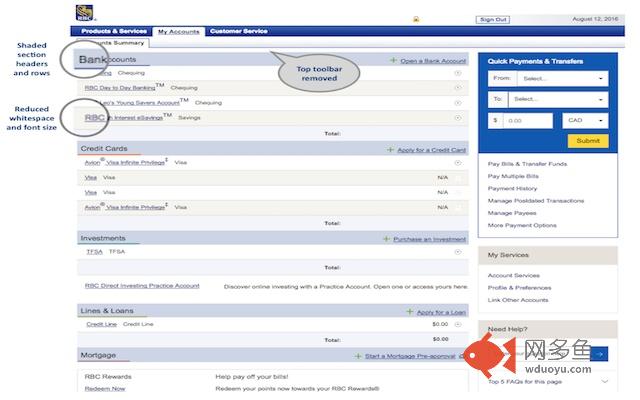640x400 pixels.
Task: Click the August 12, 2016 date text
Action: [595, 19]
